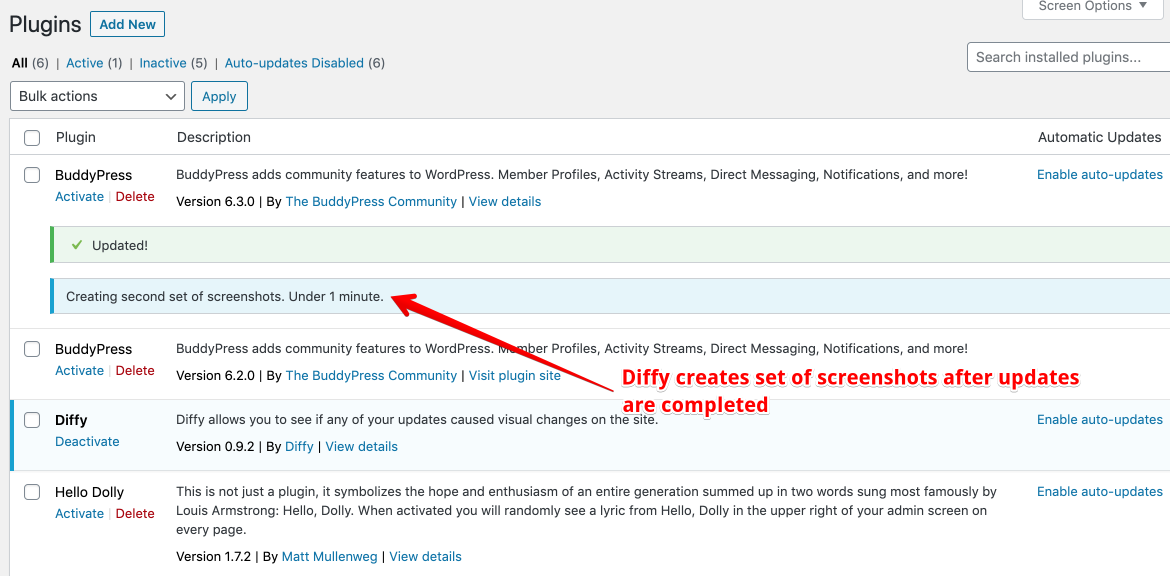Enable auto-updates for BuddyPress 6.3.0

(x=1099, y=175)
